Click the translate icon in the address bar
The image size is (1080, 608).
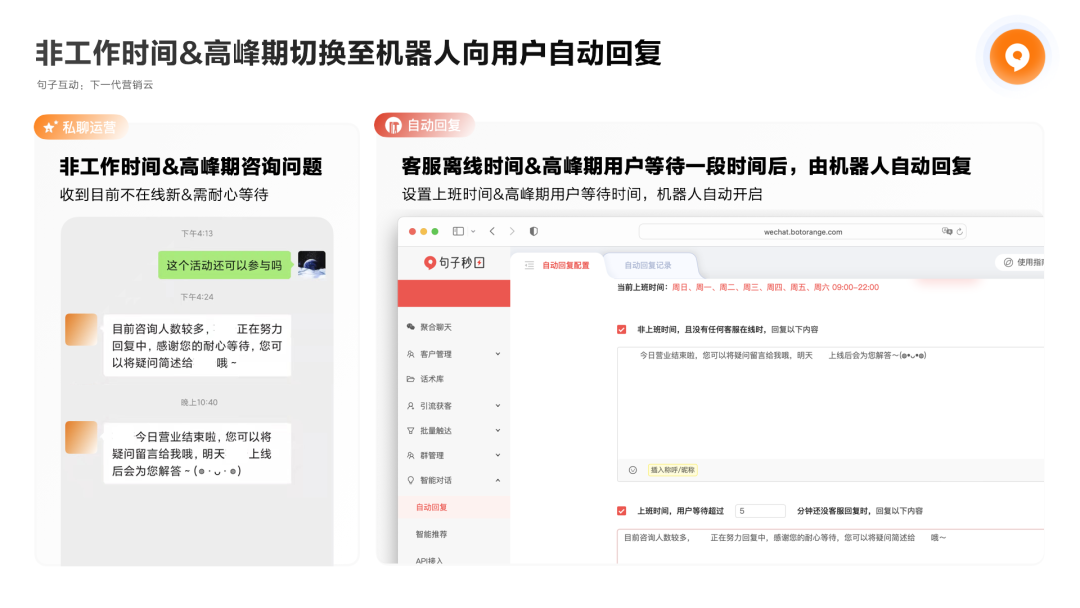[x=947, y=231]
